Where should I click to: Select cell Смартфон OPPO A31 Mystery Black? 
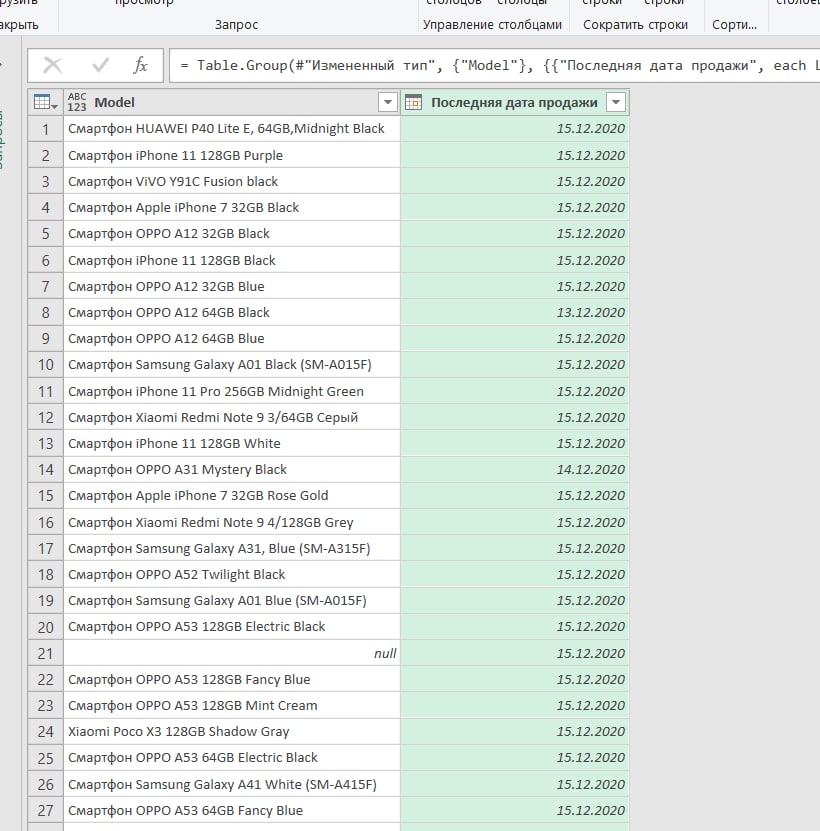click(232, 470)
